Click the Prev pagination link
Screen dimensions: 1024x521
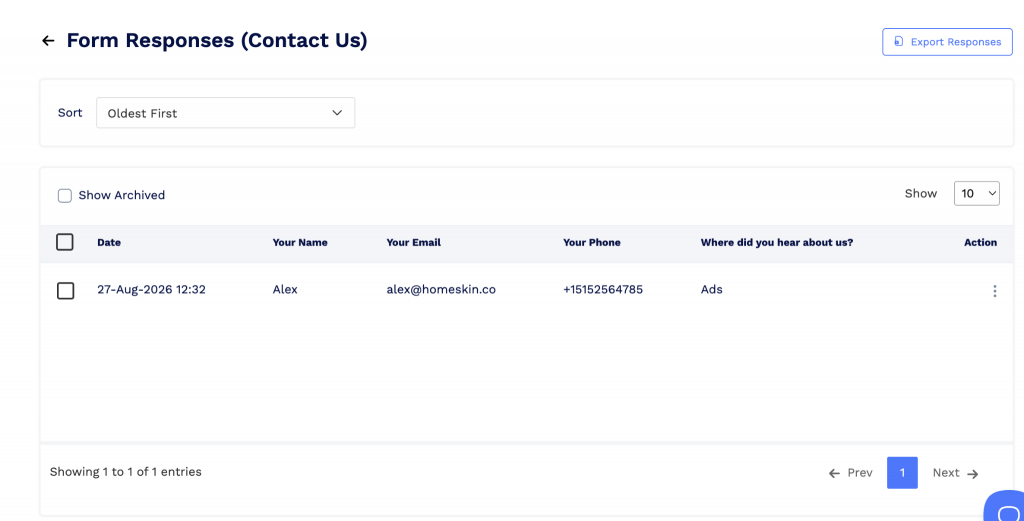coord(850,473)
